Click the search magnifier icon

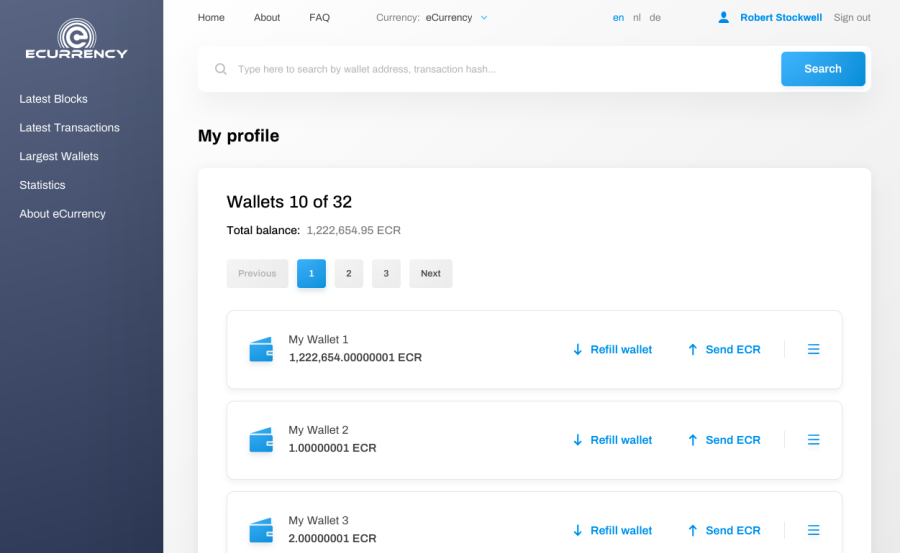click(x=220, y=69)
